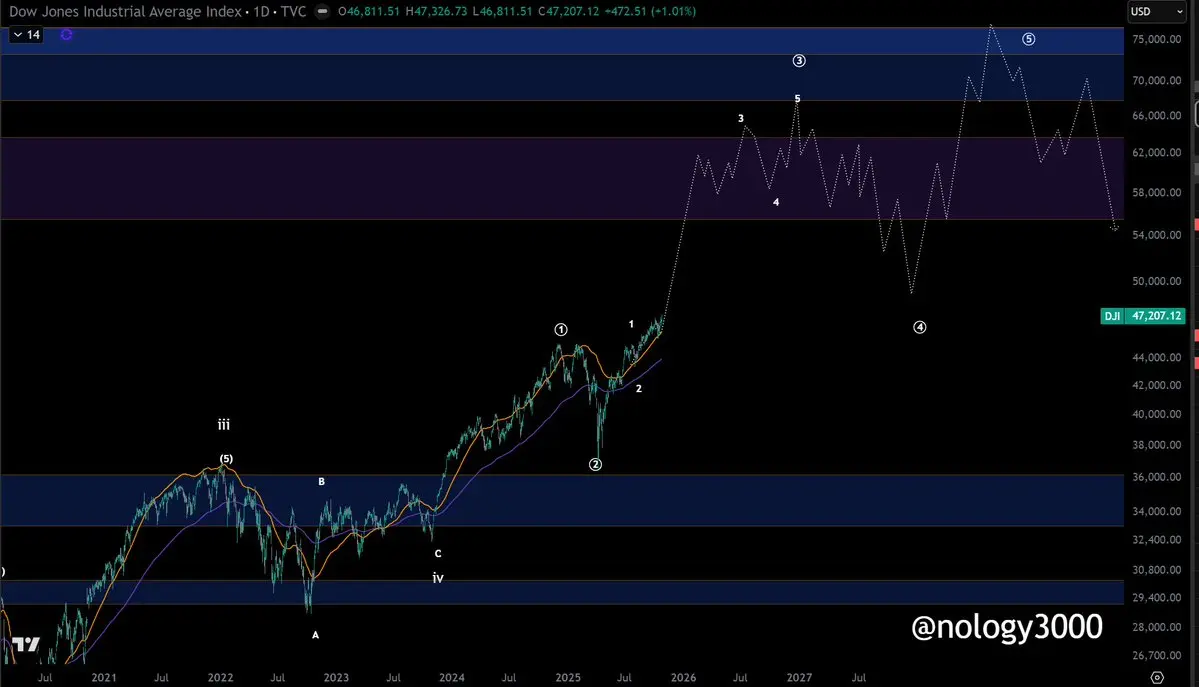The height and width of the screenshot is (687, 1199).
Task: Click the Dow Jones Industrial Average Index title
Action: [125, 11]
